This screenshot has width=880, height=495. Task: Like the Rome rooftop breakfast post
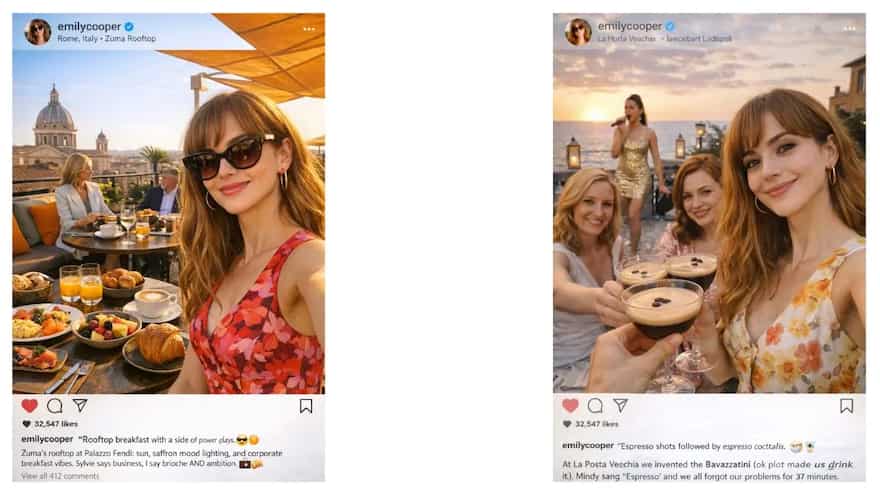29,405
